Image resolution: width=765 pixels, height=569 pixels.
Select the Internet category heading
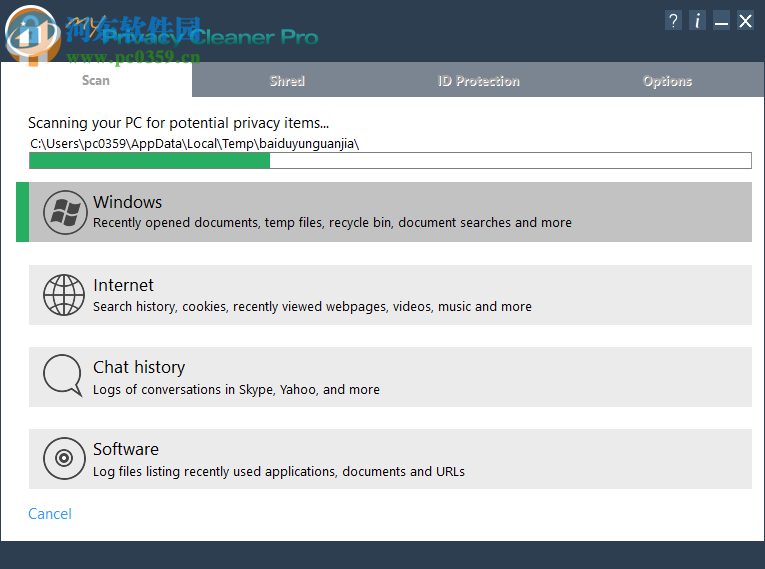[123, 285]
